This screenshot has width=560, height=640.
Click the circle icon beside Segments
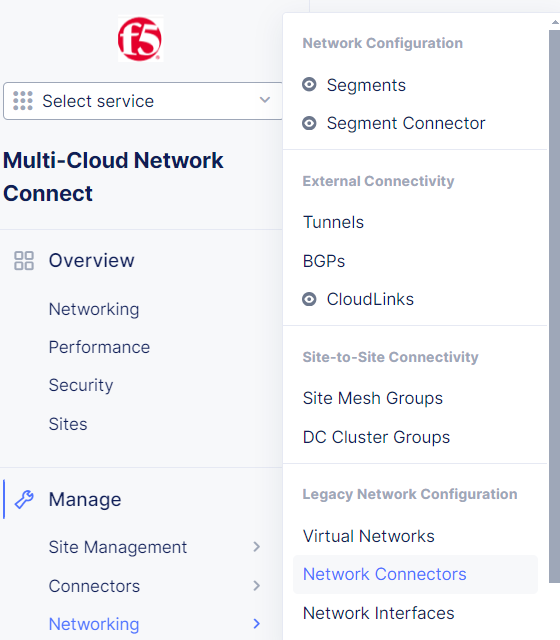click(309, 84)
